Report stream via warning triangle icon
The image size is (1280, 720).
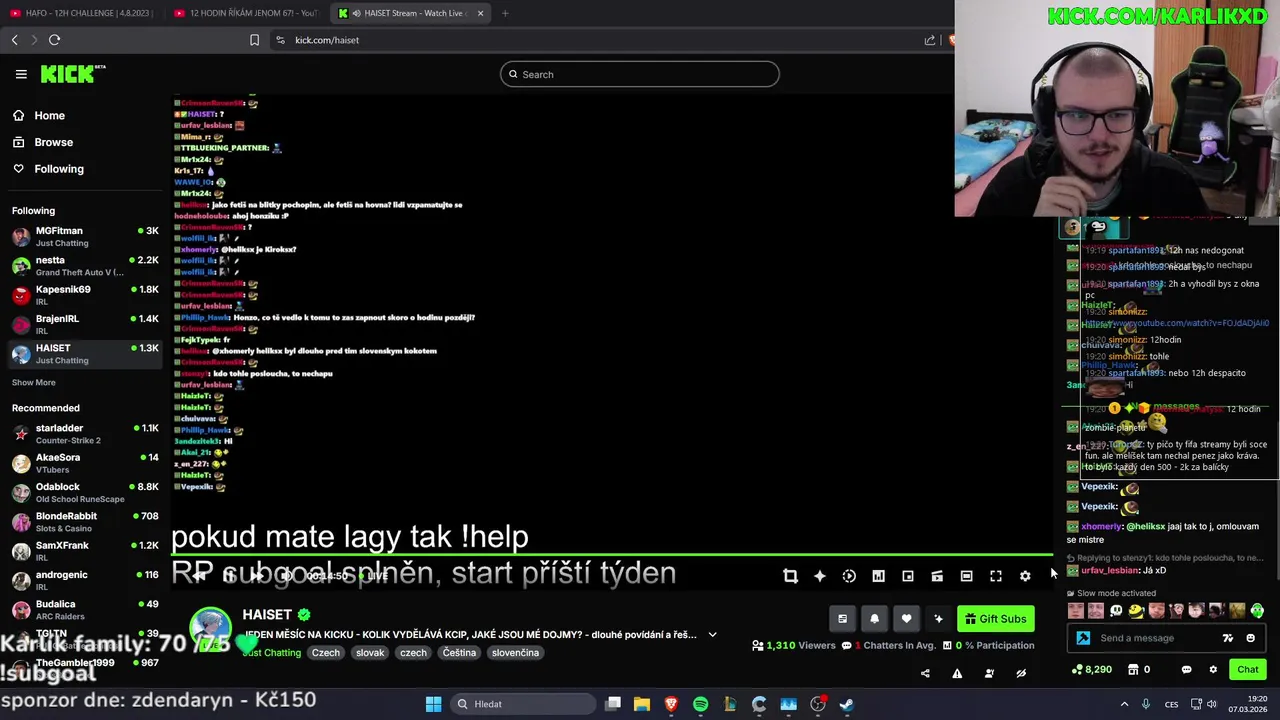click(x=957, y=673)
